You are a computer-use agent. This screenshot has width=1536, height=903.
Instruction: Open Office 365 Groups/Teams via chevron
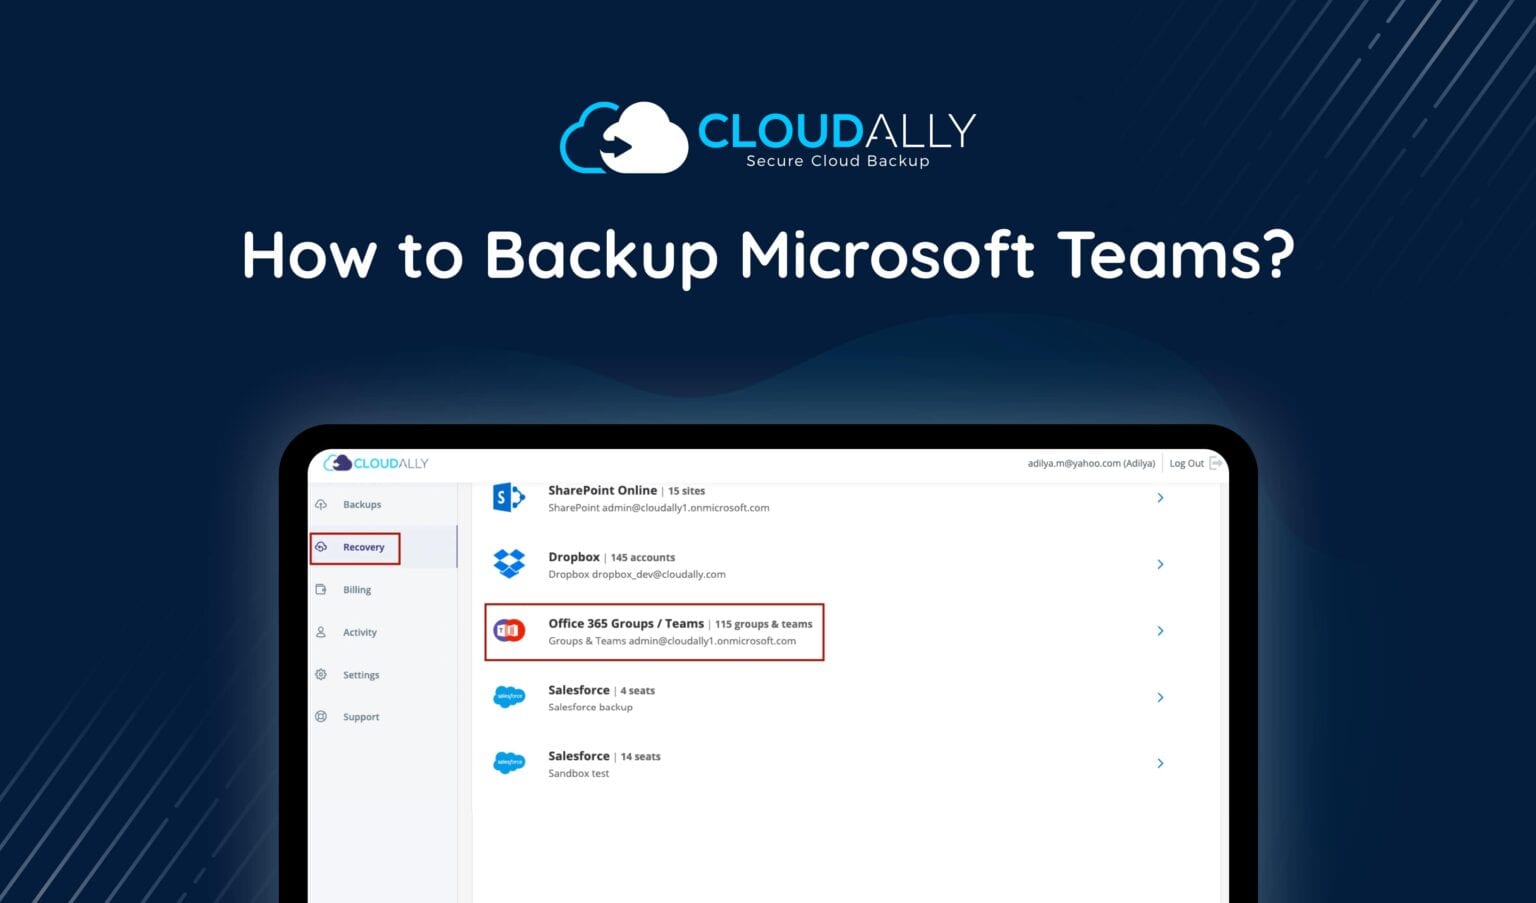1160,630
